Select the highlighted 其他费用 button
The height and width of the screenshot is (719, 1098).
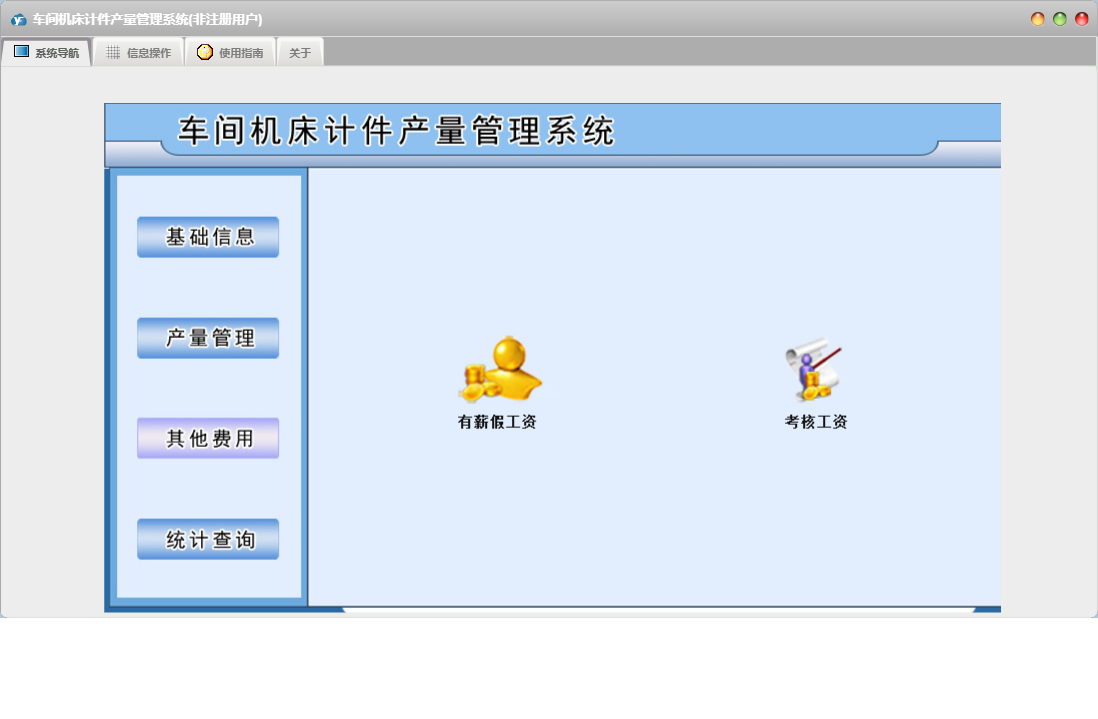click(x=208, y=438)
